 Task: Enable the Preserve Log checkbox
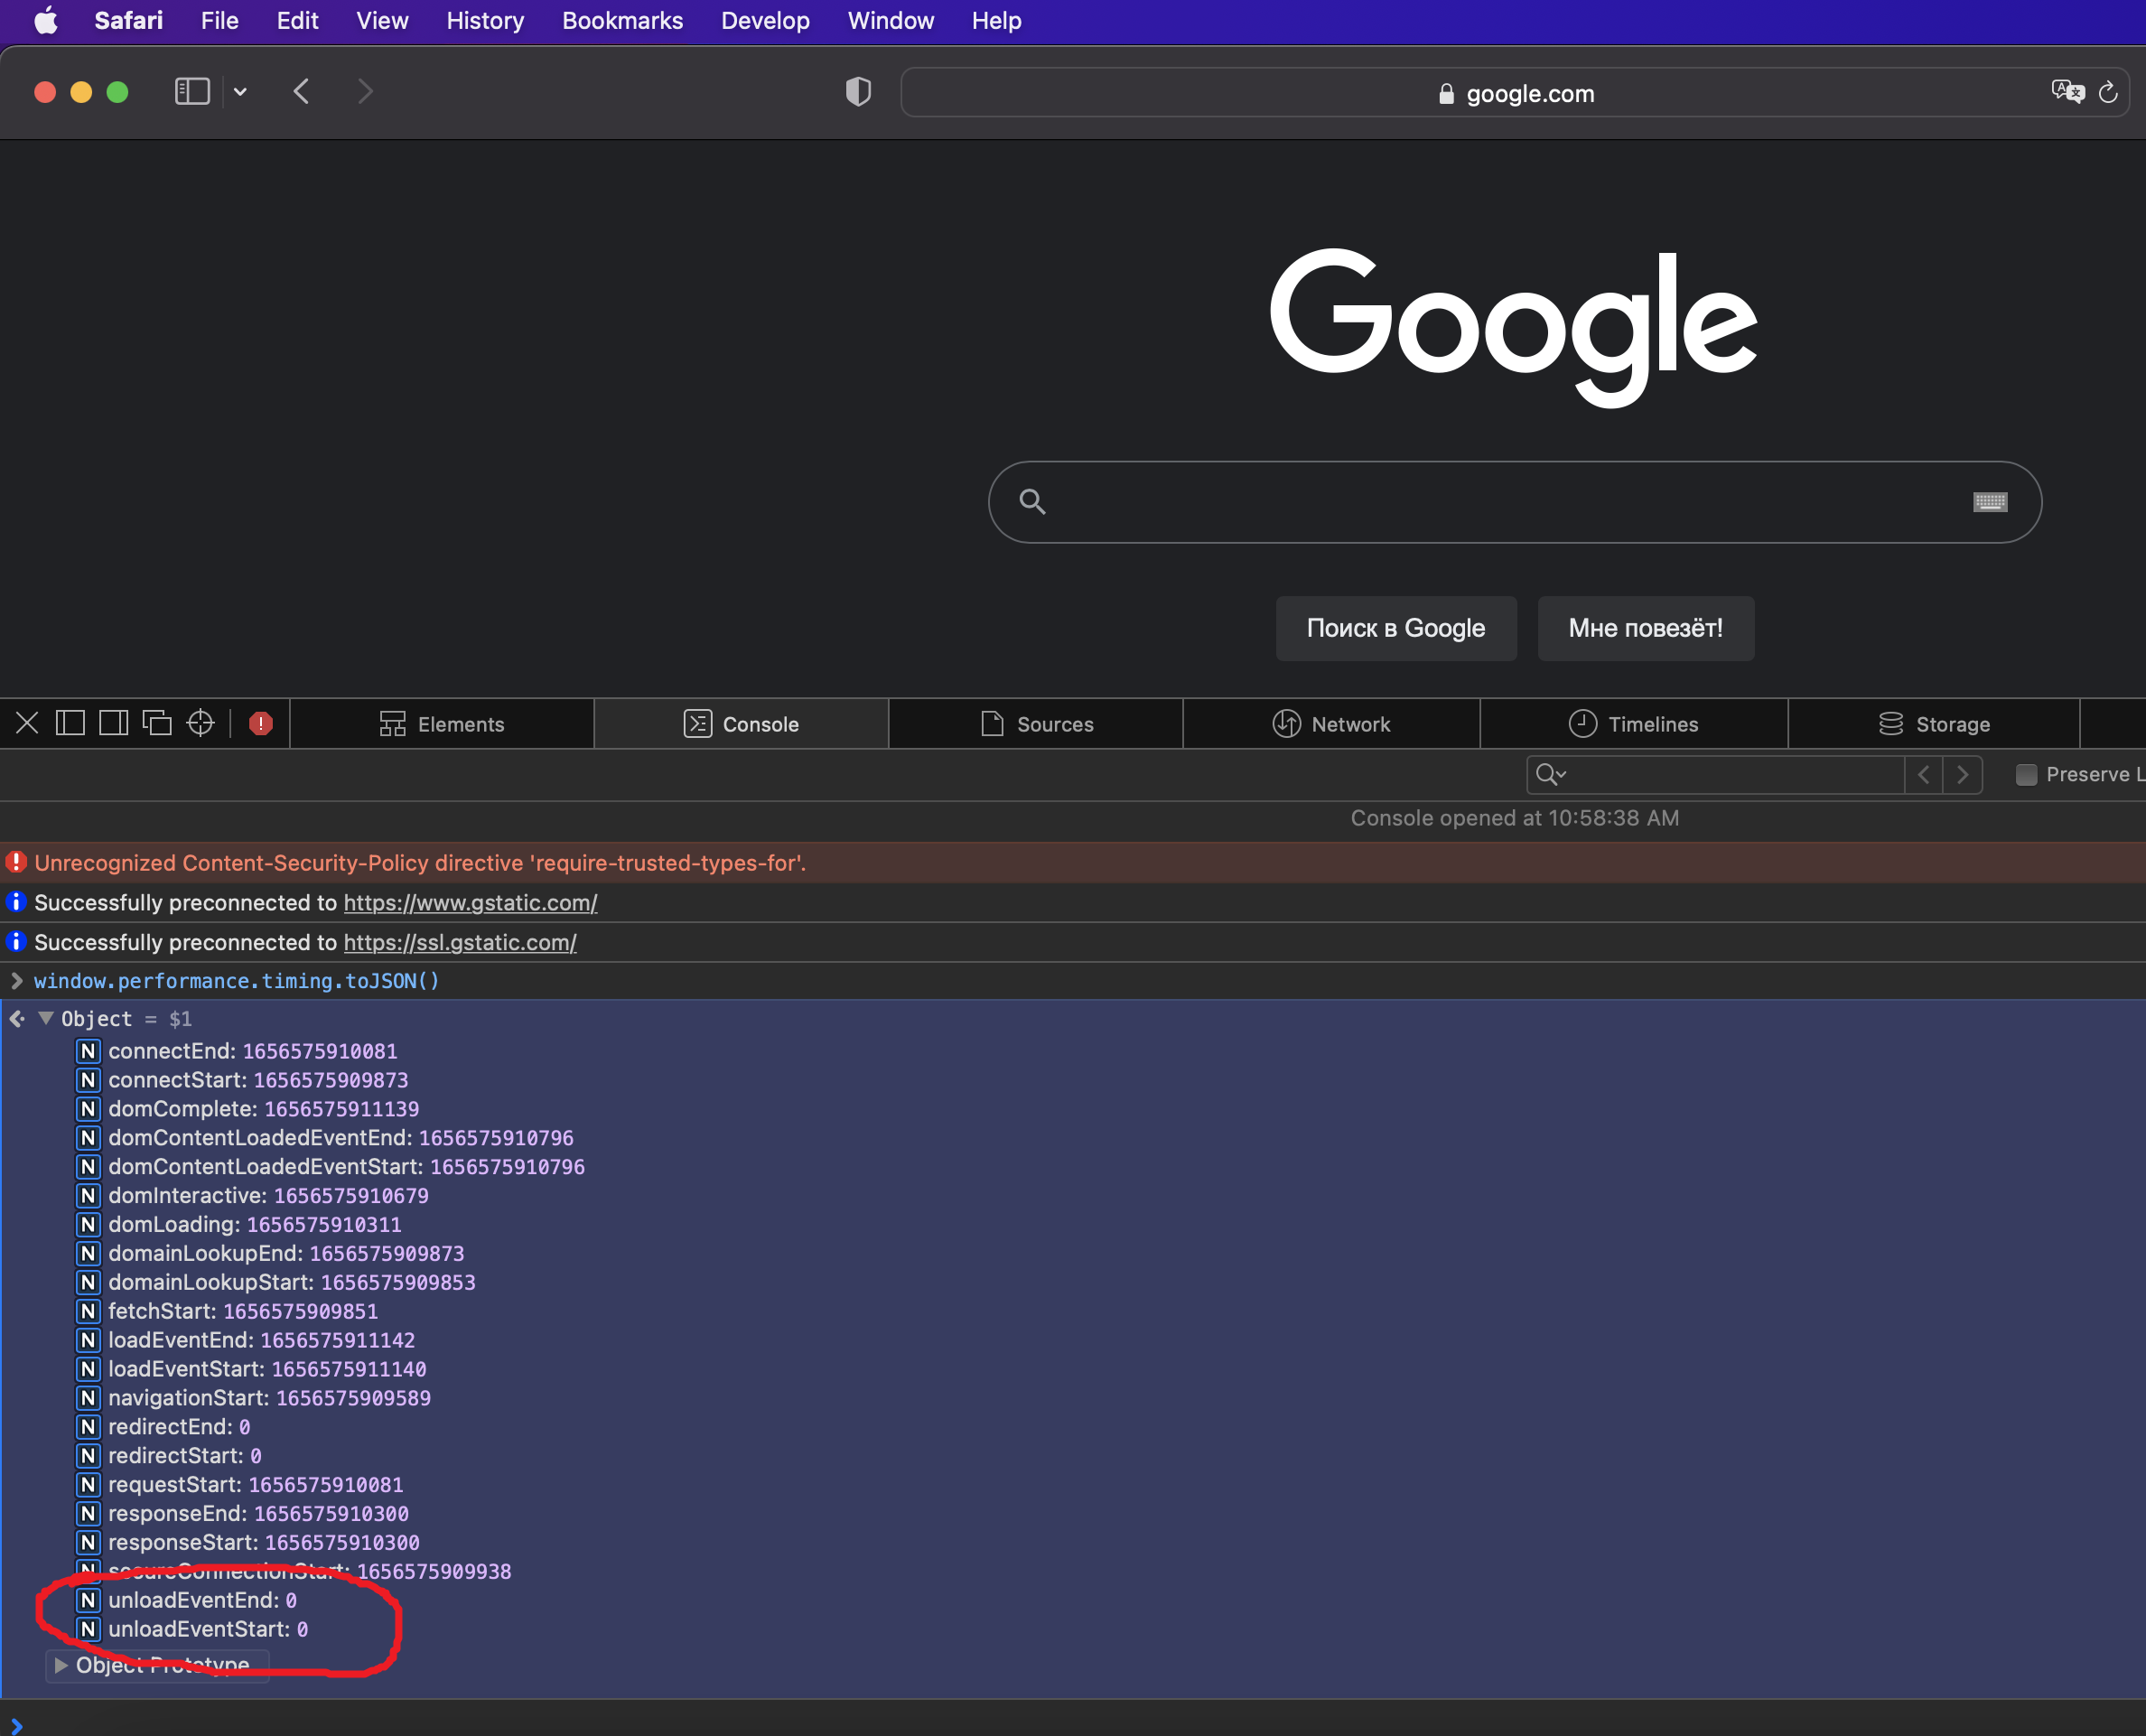pos(2027,774)
